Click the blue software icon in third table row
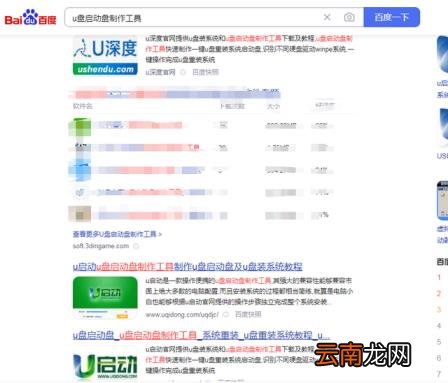Viewport: 448px width, 383px height. 80,170
